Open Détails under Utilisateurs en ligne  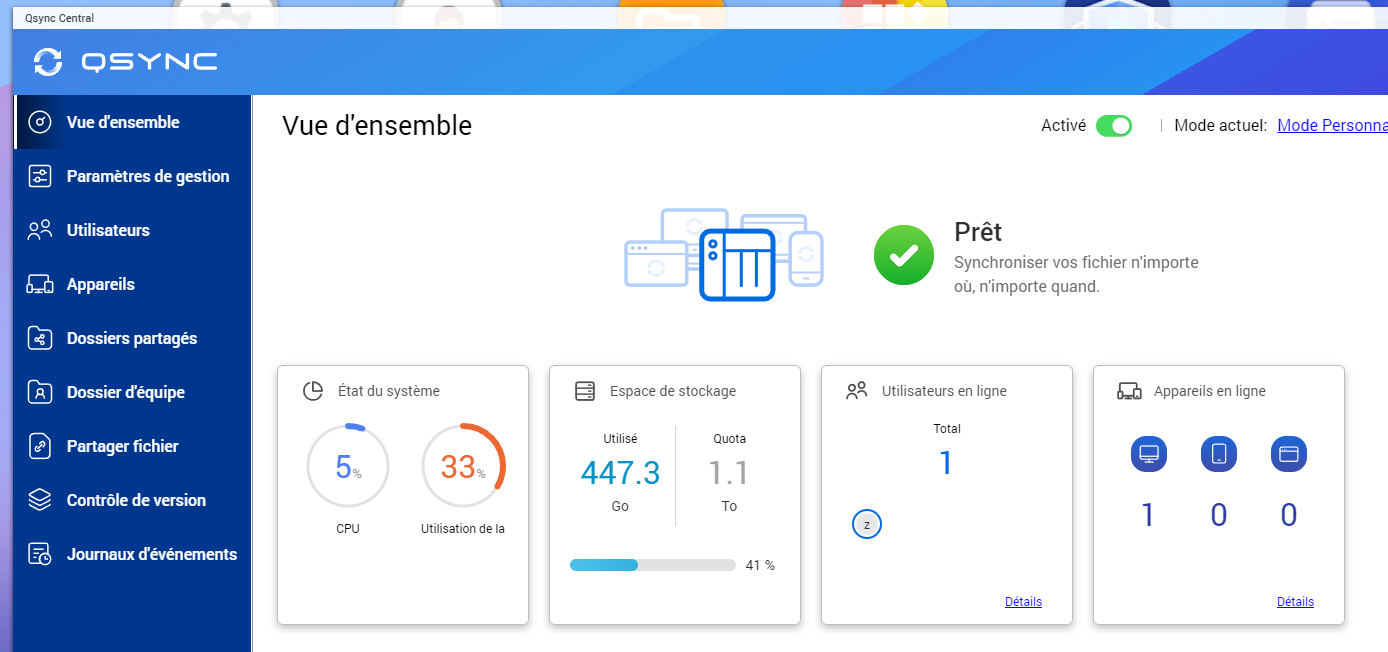tap(1023, 602)
